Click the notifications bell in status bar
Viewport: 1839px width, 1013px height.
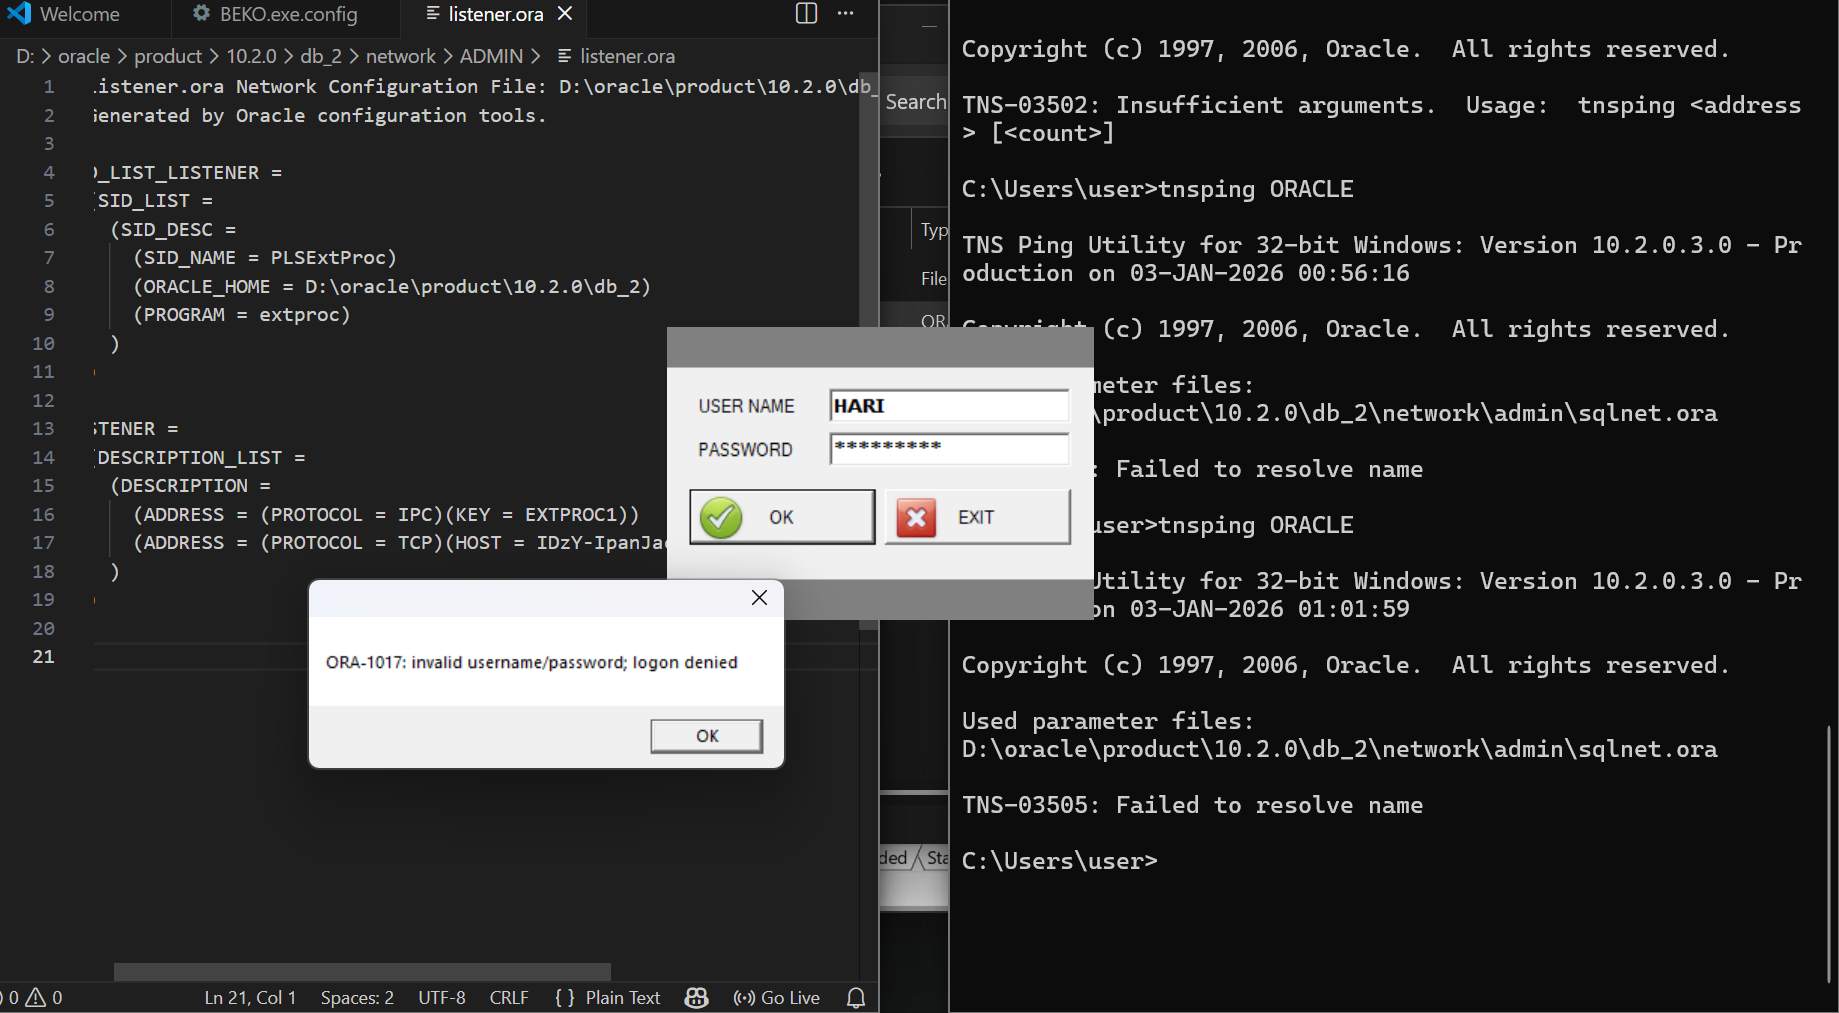[856, 997]
